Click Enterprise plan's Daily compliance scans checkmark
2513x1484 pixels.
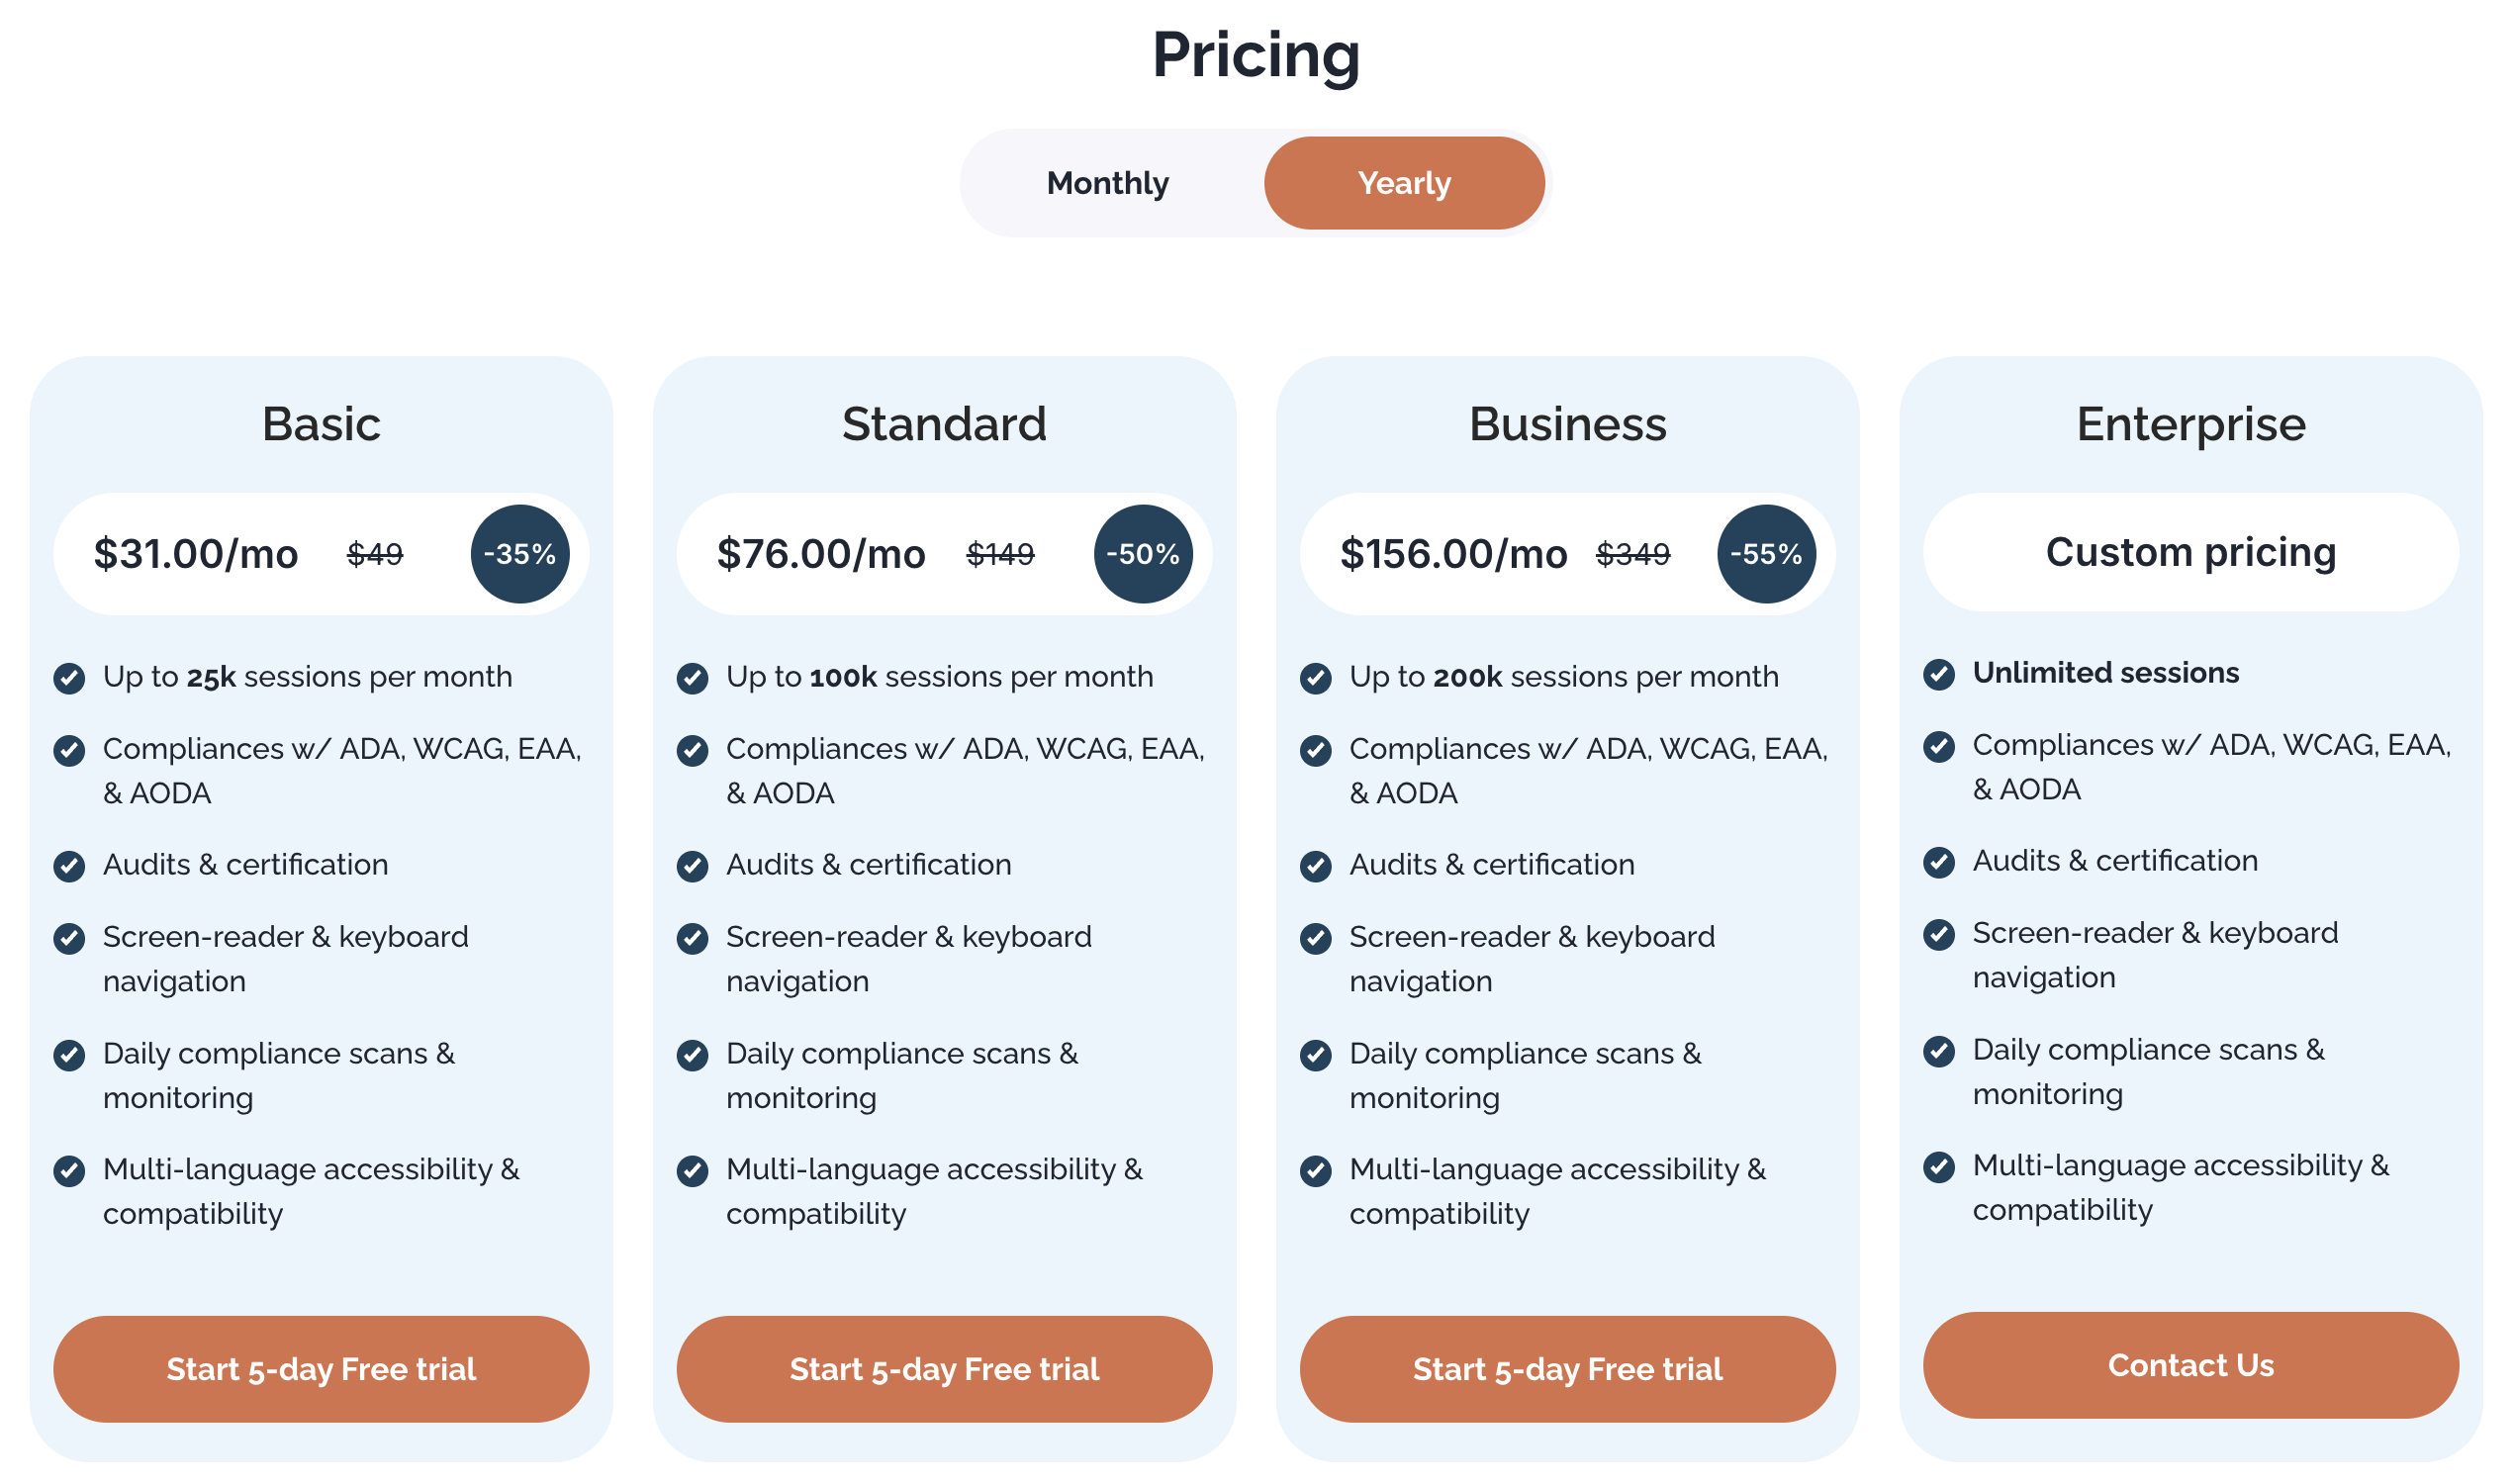[1938, 1051]
